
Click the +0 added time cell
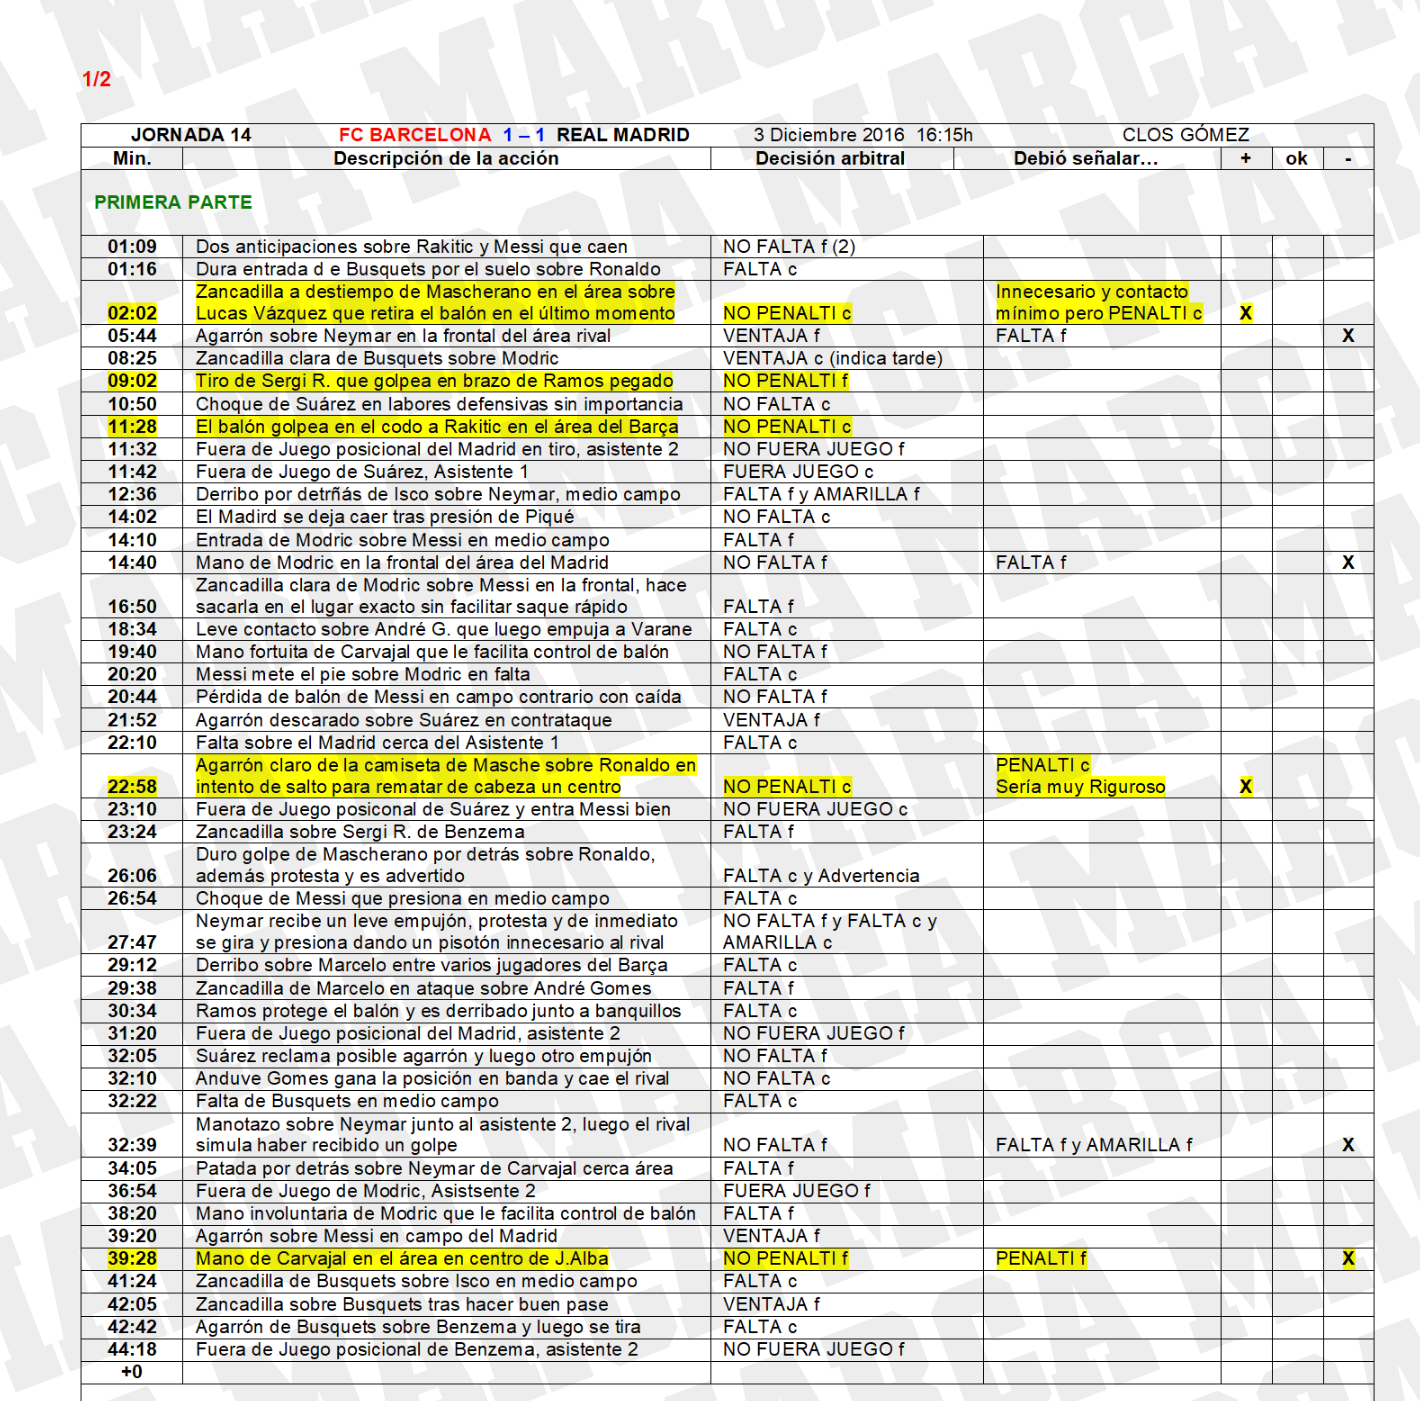pyautogui.click(x=132, y=1372)
